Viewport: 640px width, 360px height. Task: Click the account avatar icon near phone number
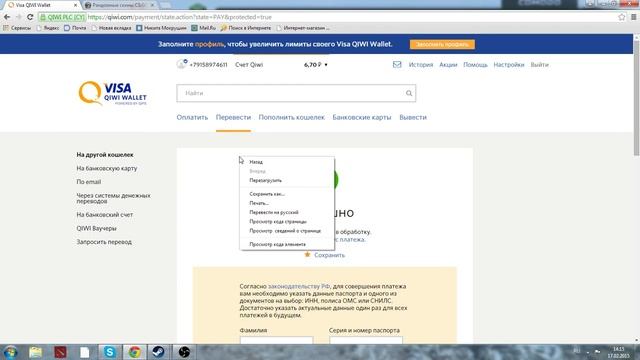pyautogui.click(x=182, y=64)
